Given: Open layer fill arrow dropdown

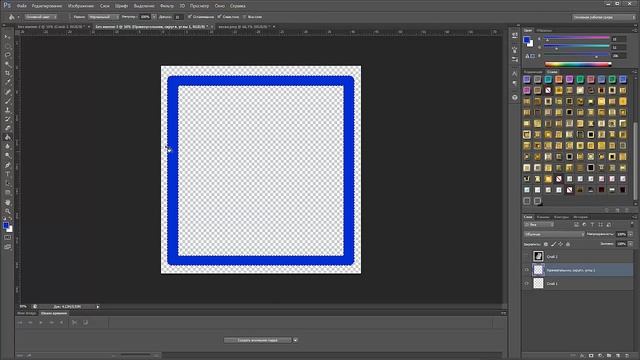Looking at the screenshot, I should coord(631,244).
